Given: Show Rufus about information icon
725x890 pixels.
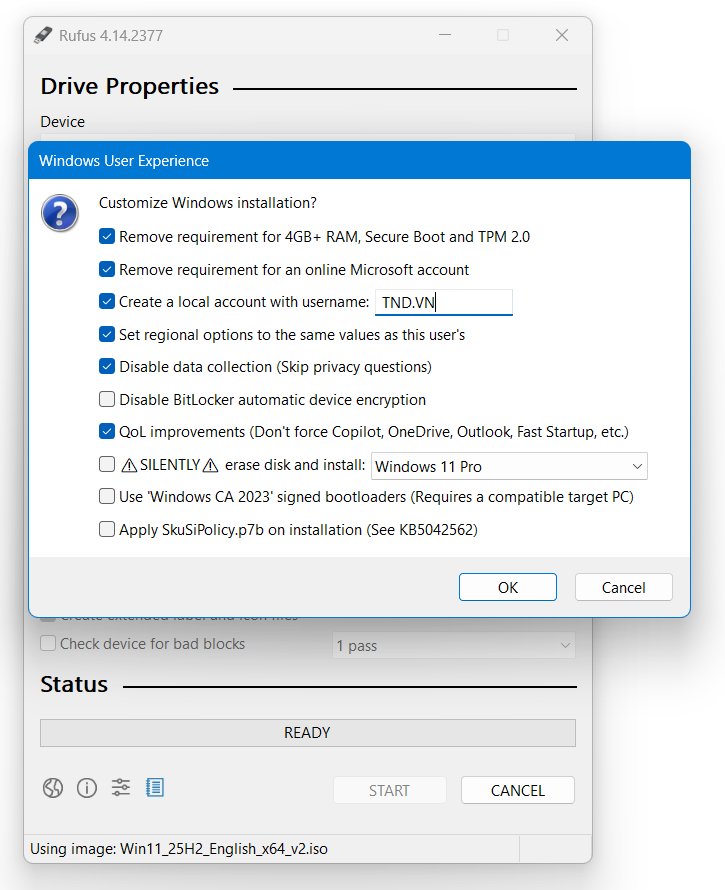Looking at the screenshot, I should (x=87, y=788).
